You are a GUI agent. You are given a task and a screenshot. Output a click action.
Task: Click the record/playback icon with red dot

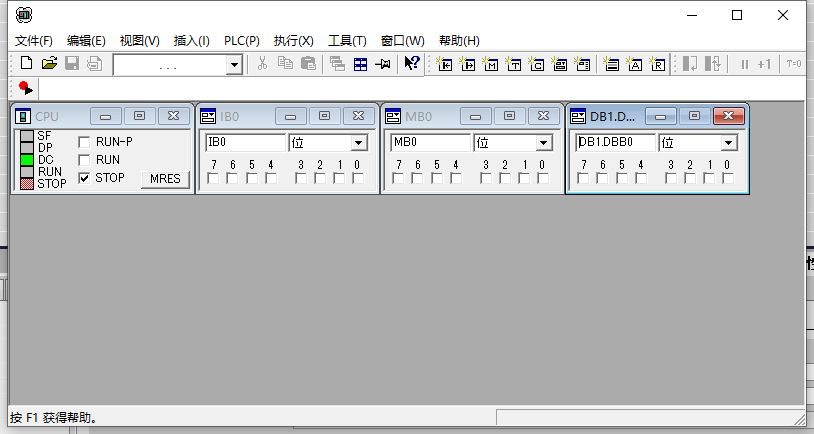(25, 89)
